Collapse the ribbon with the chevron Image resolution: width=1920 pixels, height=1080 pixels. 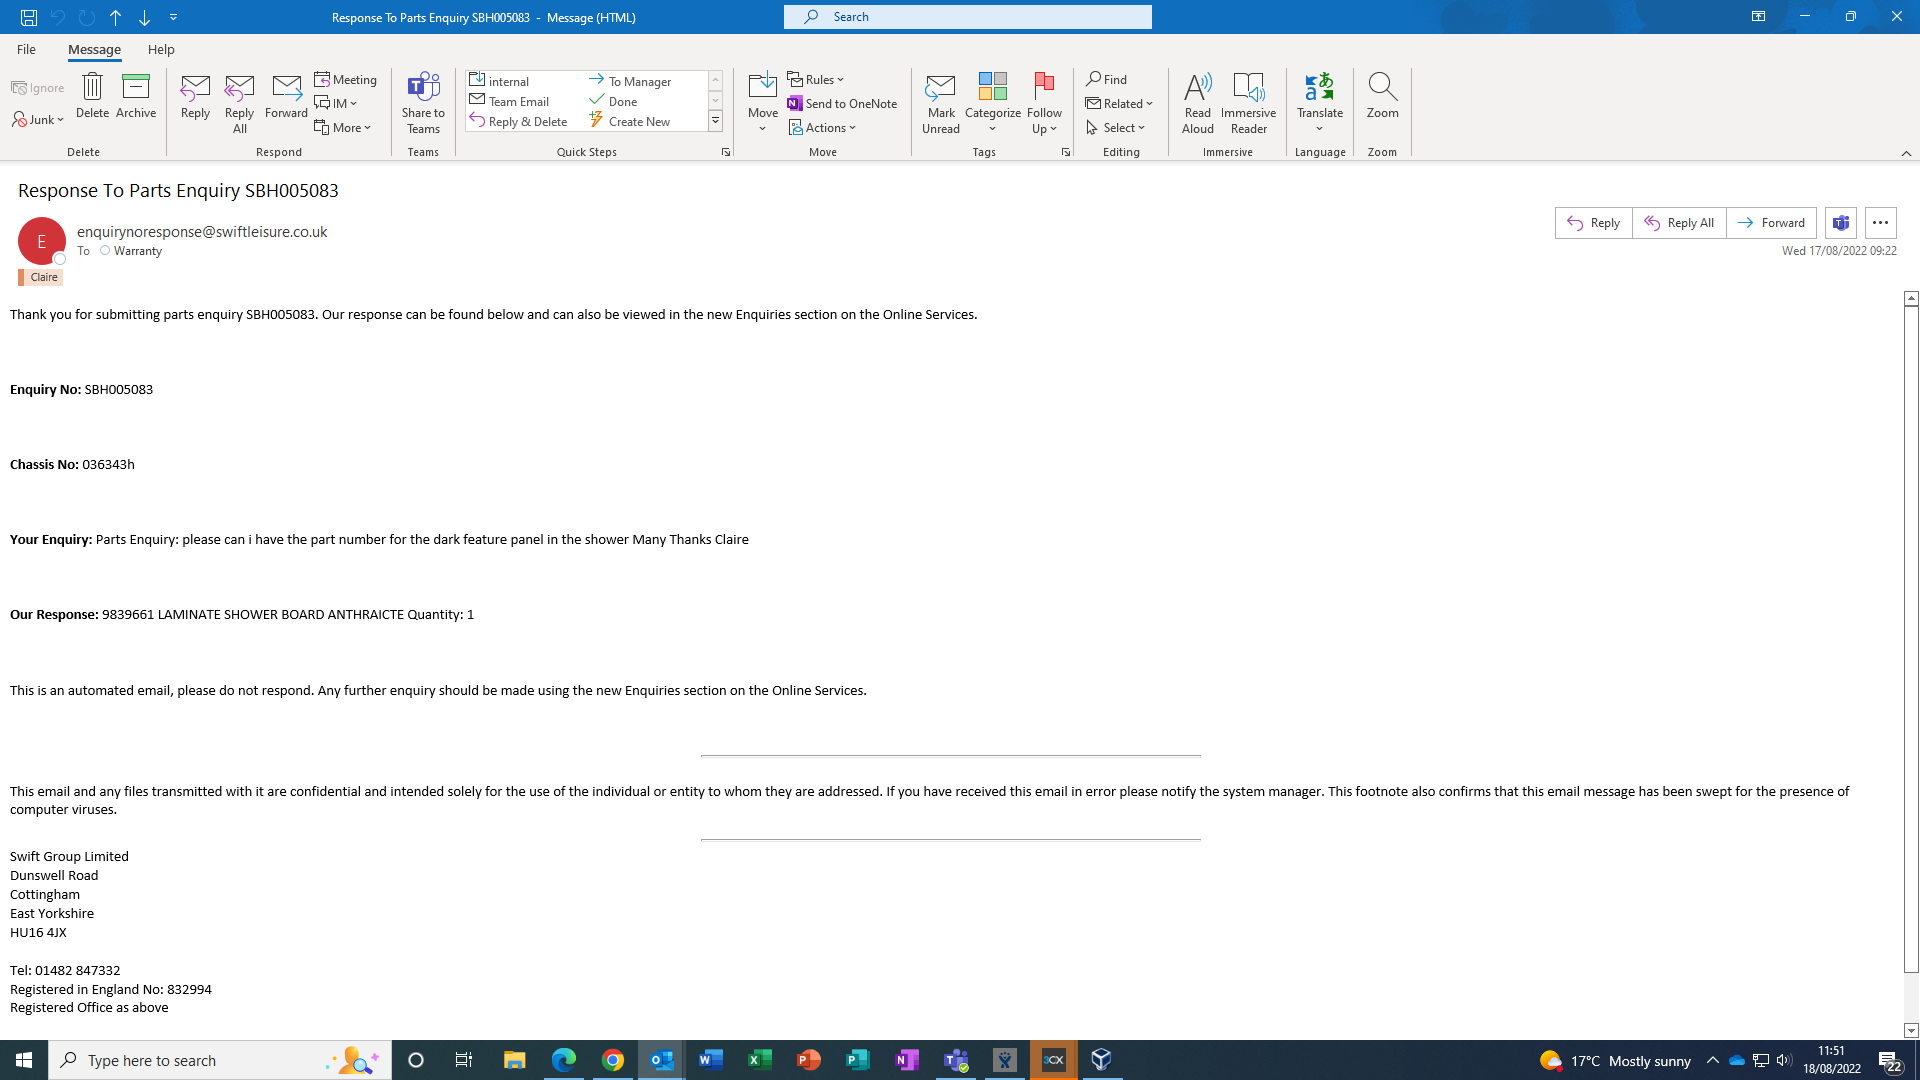[1906, 153]
